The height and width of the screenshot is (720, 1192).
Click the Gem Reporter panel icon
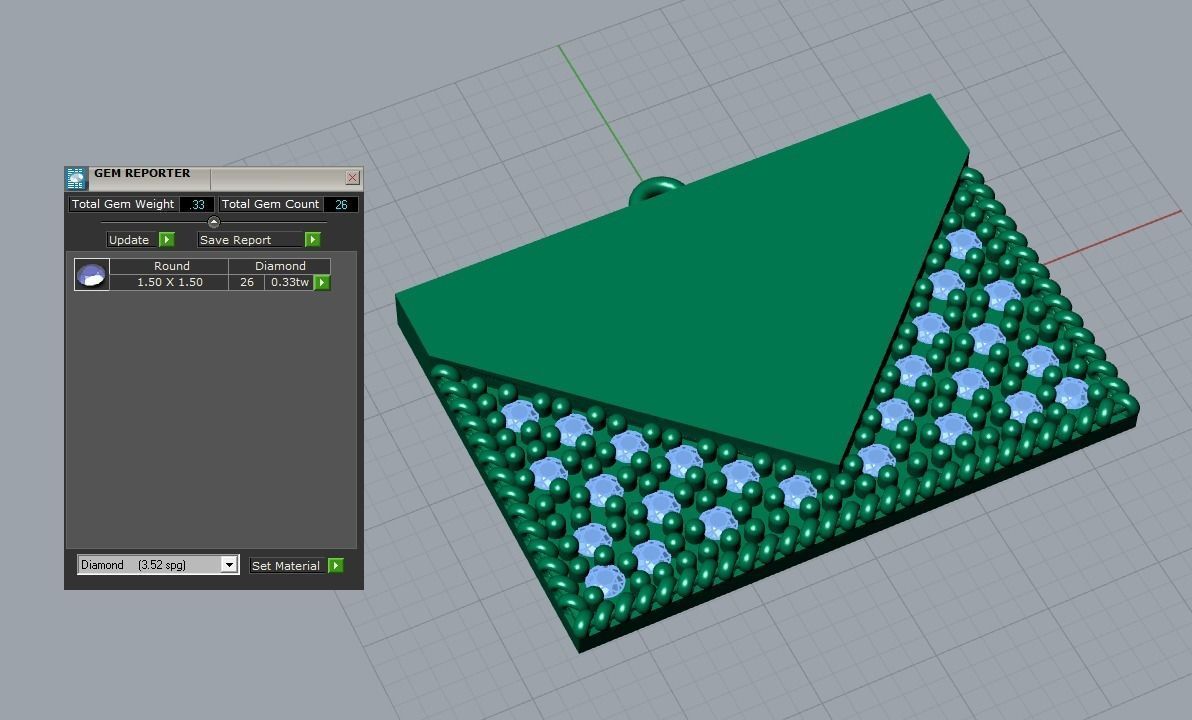pyautogui.click(x=76, y=178)
